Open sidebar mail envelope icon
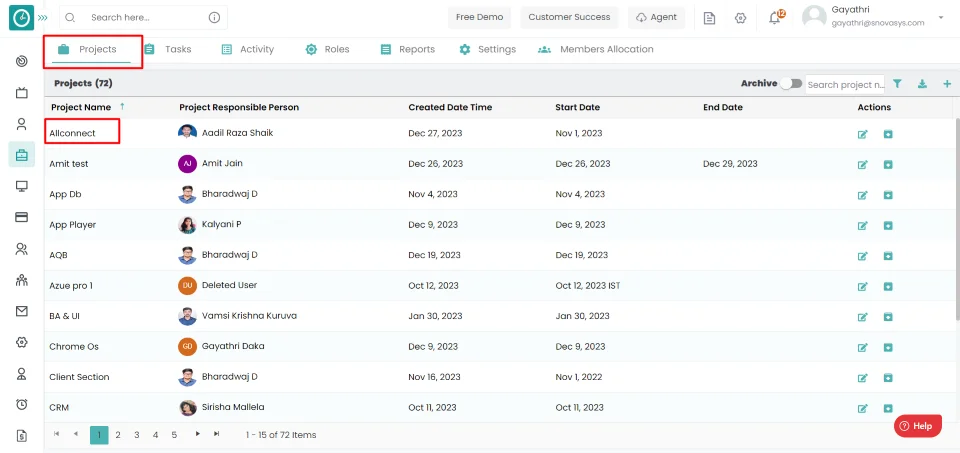 [x=21, y=311]
